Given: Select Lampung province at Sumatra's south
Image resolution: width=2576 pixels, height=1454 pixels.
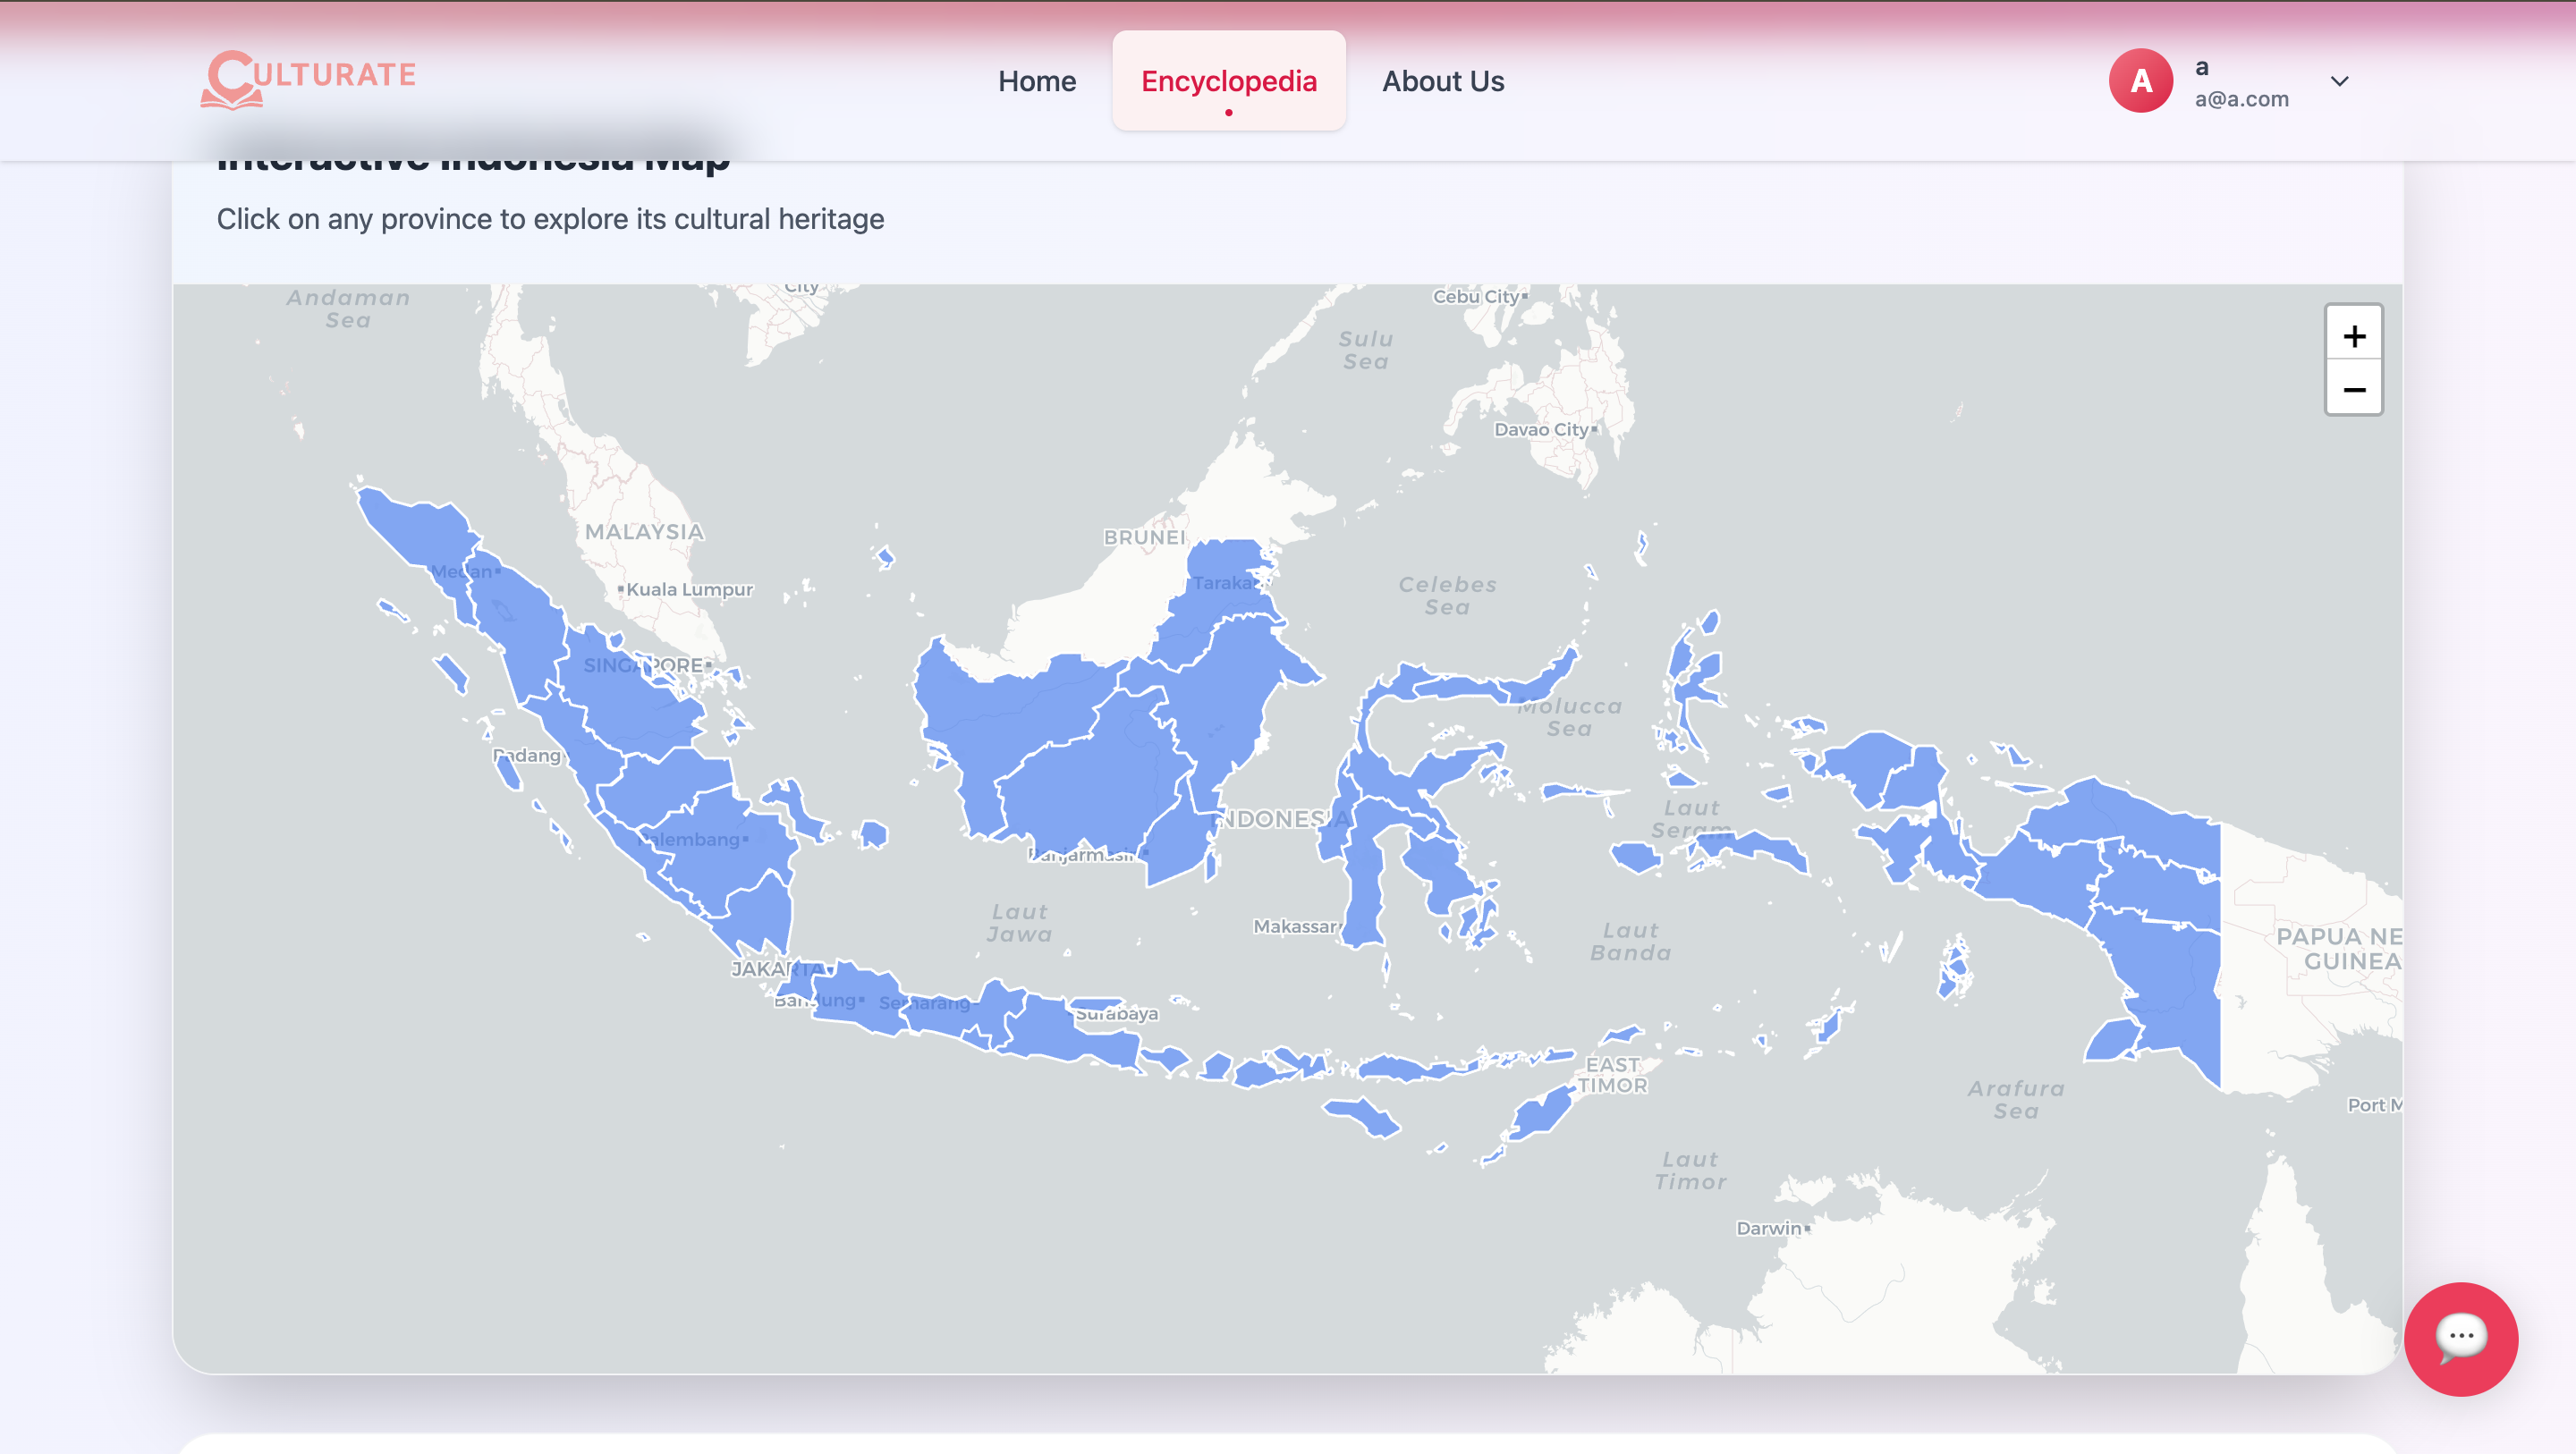Looking at the screenshot, I should click(x=763, y=915).
